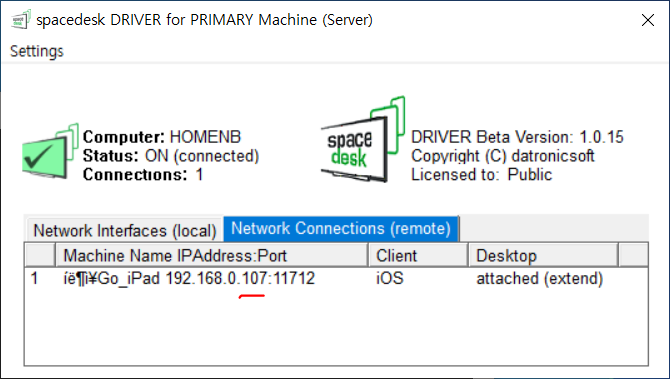Select the Go_iPad 192.168.0.107:11712 connection row
This screenshot has height=379, width=670.
tap(336, 279)
